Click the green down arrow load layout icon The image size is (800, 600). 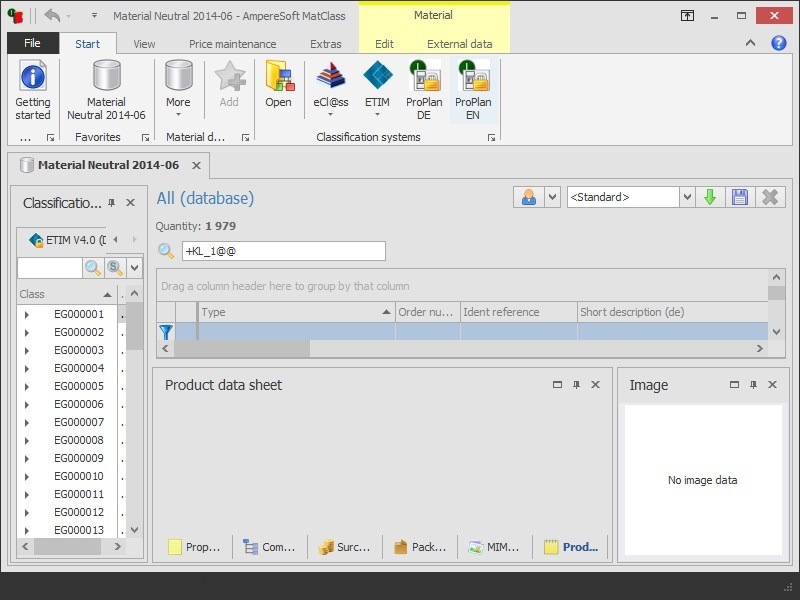coord(710,197)
